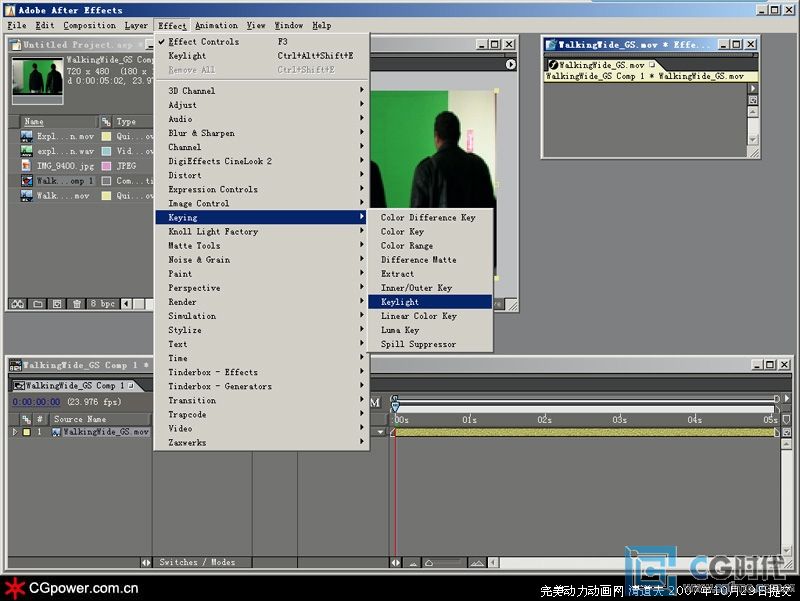Expand the Blur & Sharpen submenu
800x601 pixels.
coord(262,133)
